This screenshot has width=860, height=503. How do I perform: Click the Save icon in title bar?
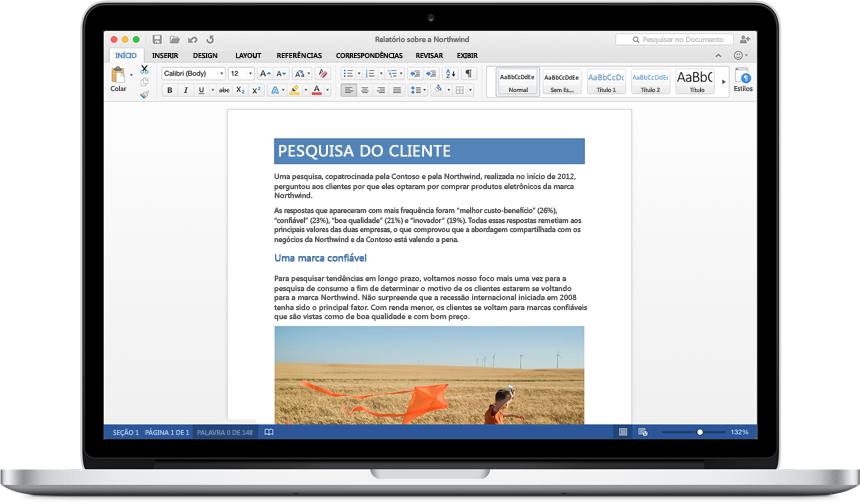click(157, 39)
